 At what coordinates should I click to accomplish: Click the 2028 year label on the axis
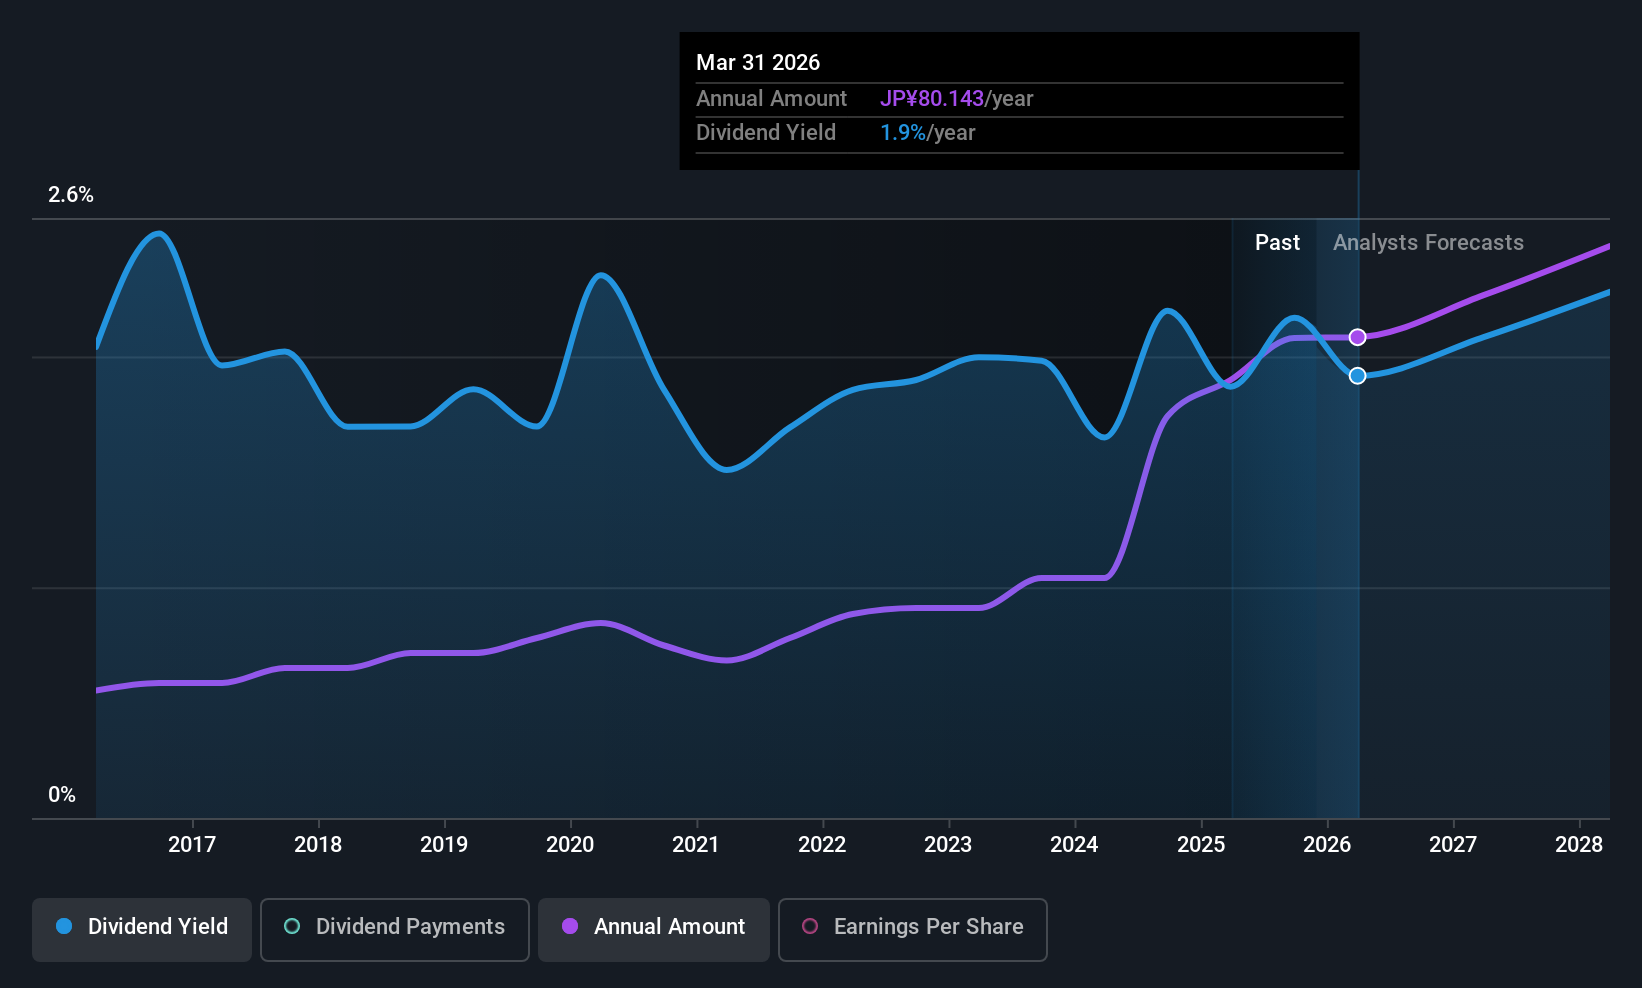click(1579, 845)
